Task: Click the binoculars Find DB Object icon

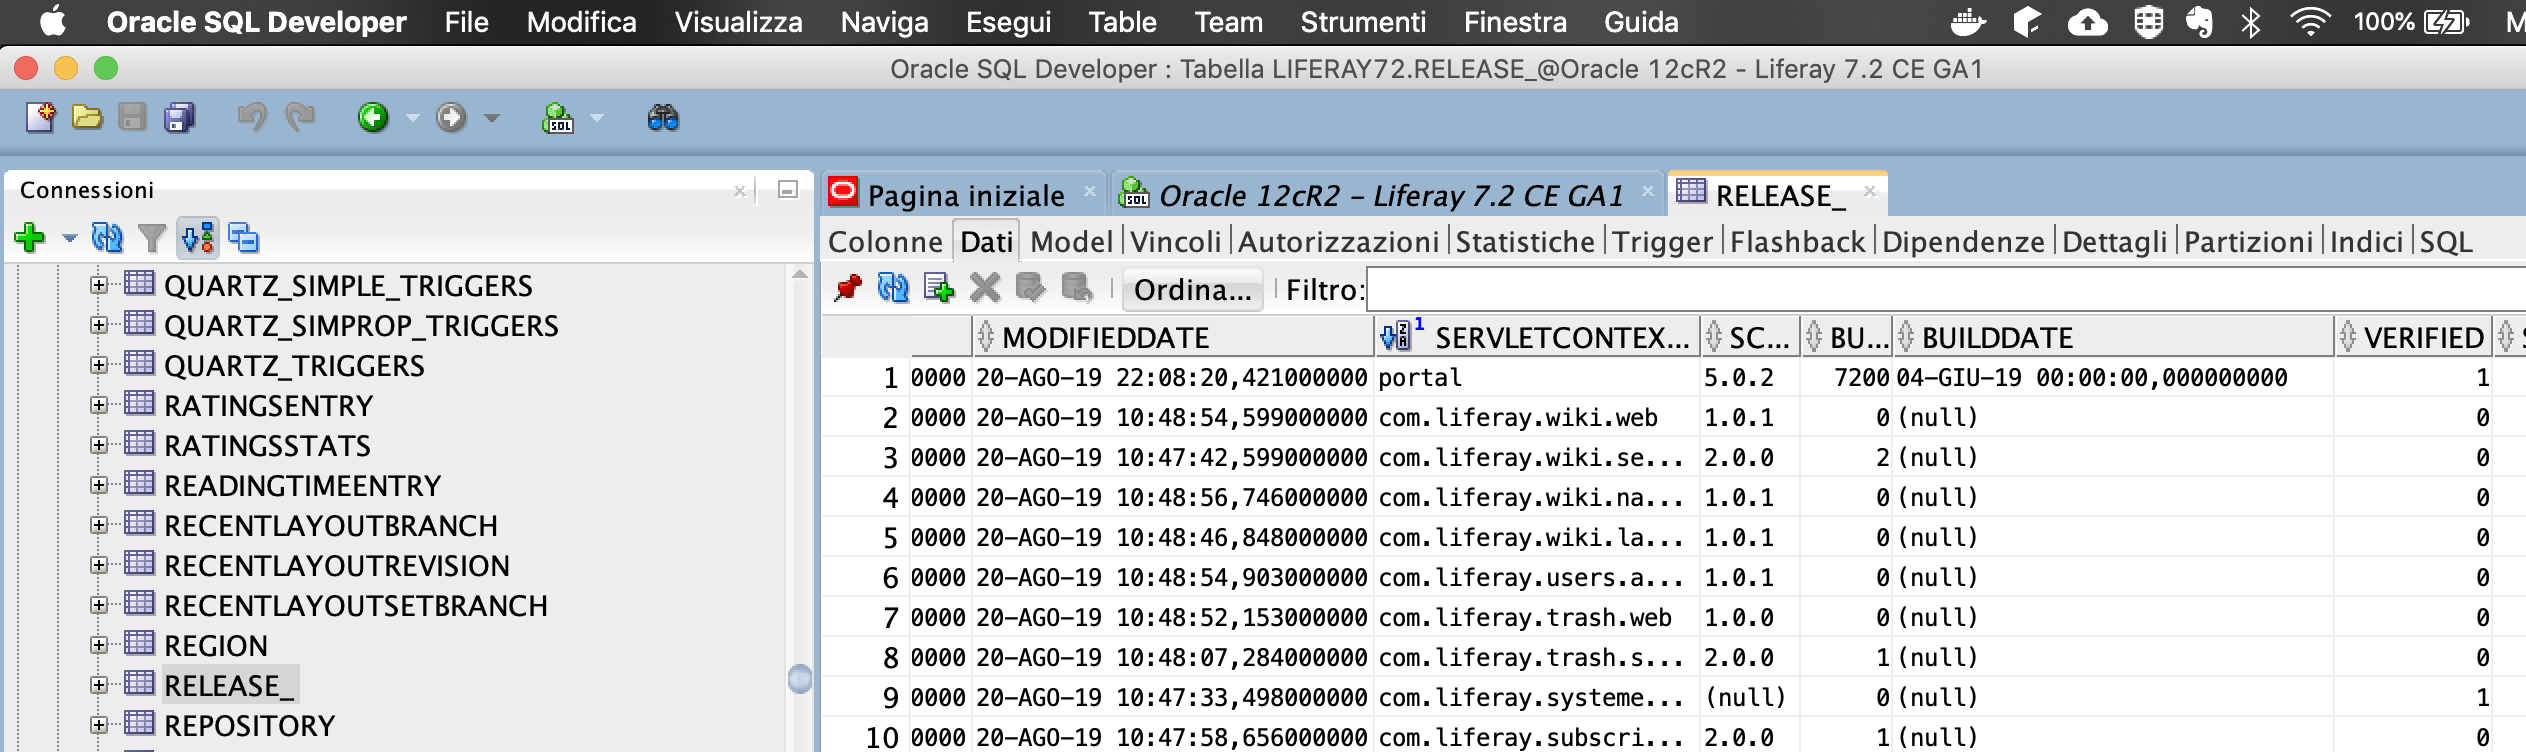Action: click(663, 118)
